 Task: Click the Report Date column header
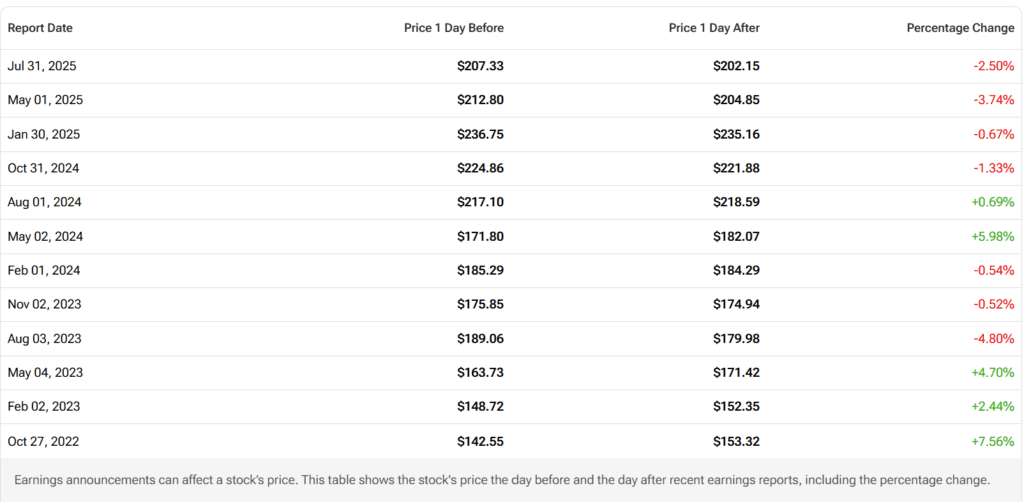(40, 28)
